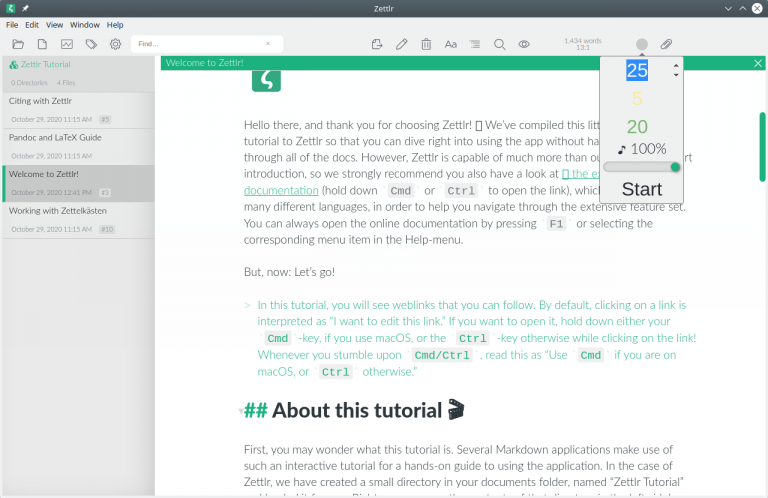
Task: Click the short break value 5
Action: (x=637, y=99)
